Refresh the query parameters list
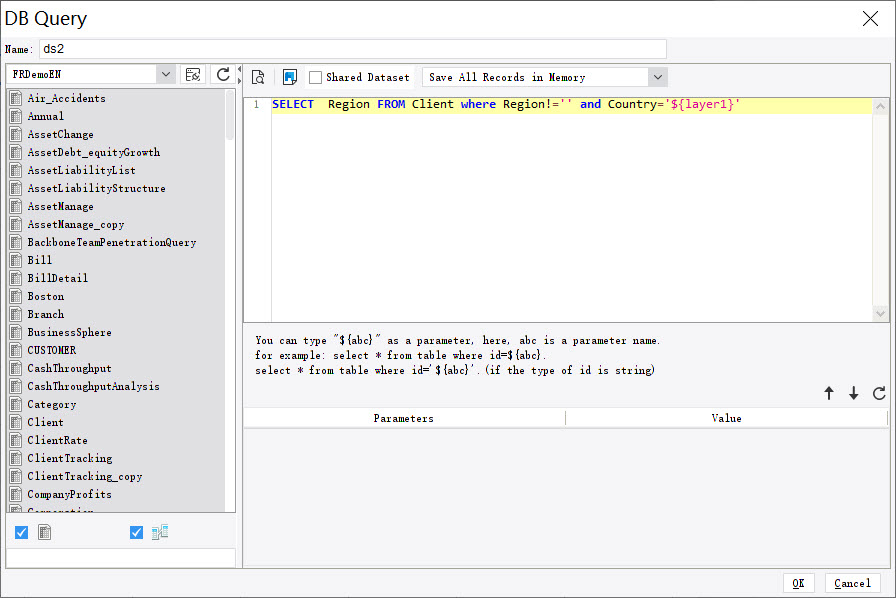 pos(877,393)
